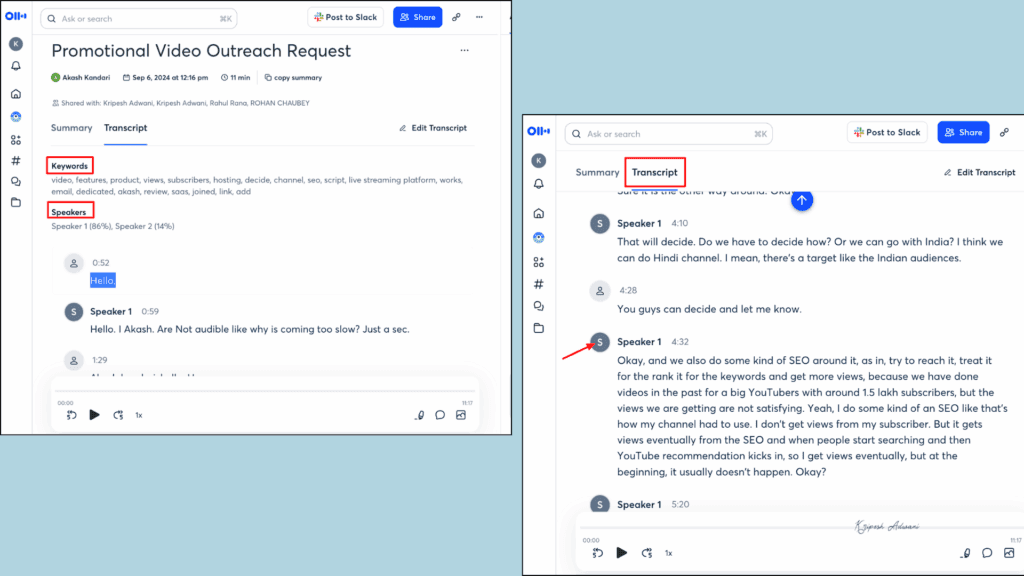Open Channels hash icon in right window sidebar
The image size is (1024, 576).
click(539, 284)
